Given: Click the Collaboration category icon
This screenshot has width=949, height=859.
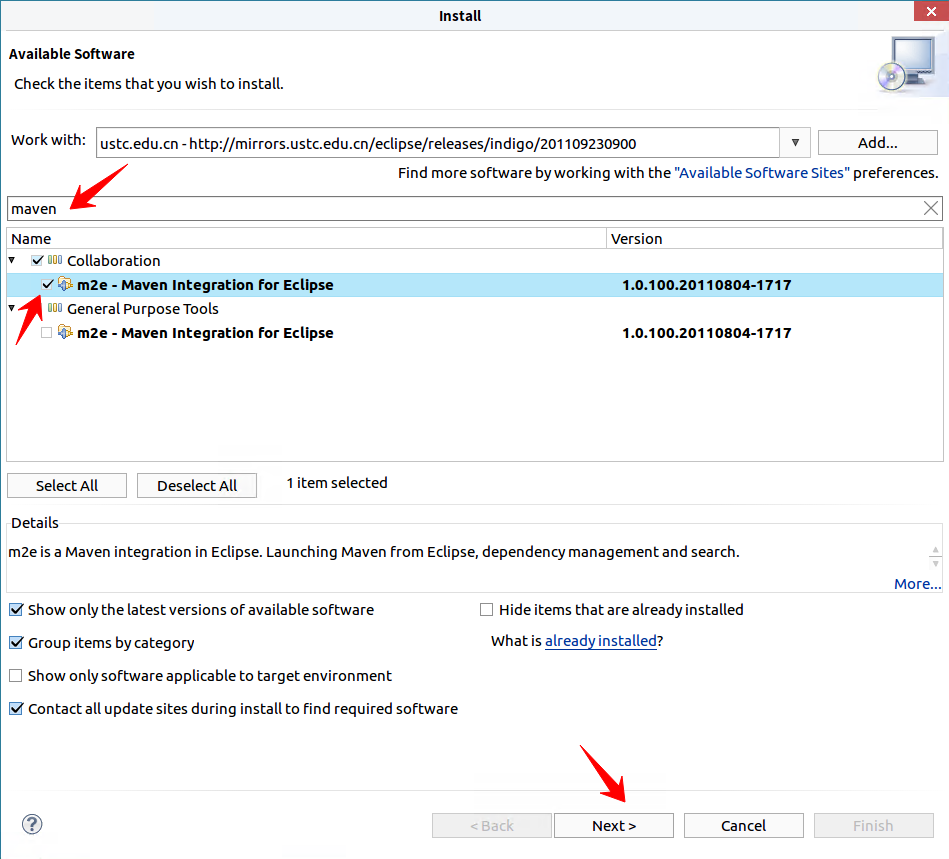Looking at the screenshot, I should (x=55, y=260).
